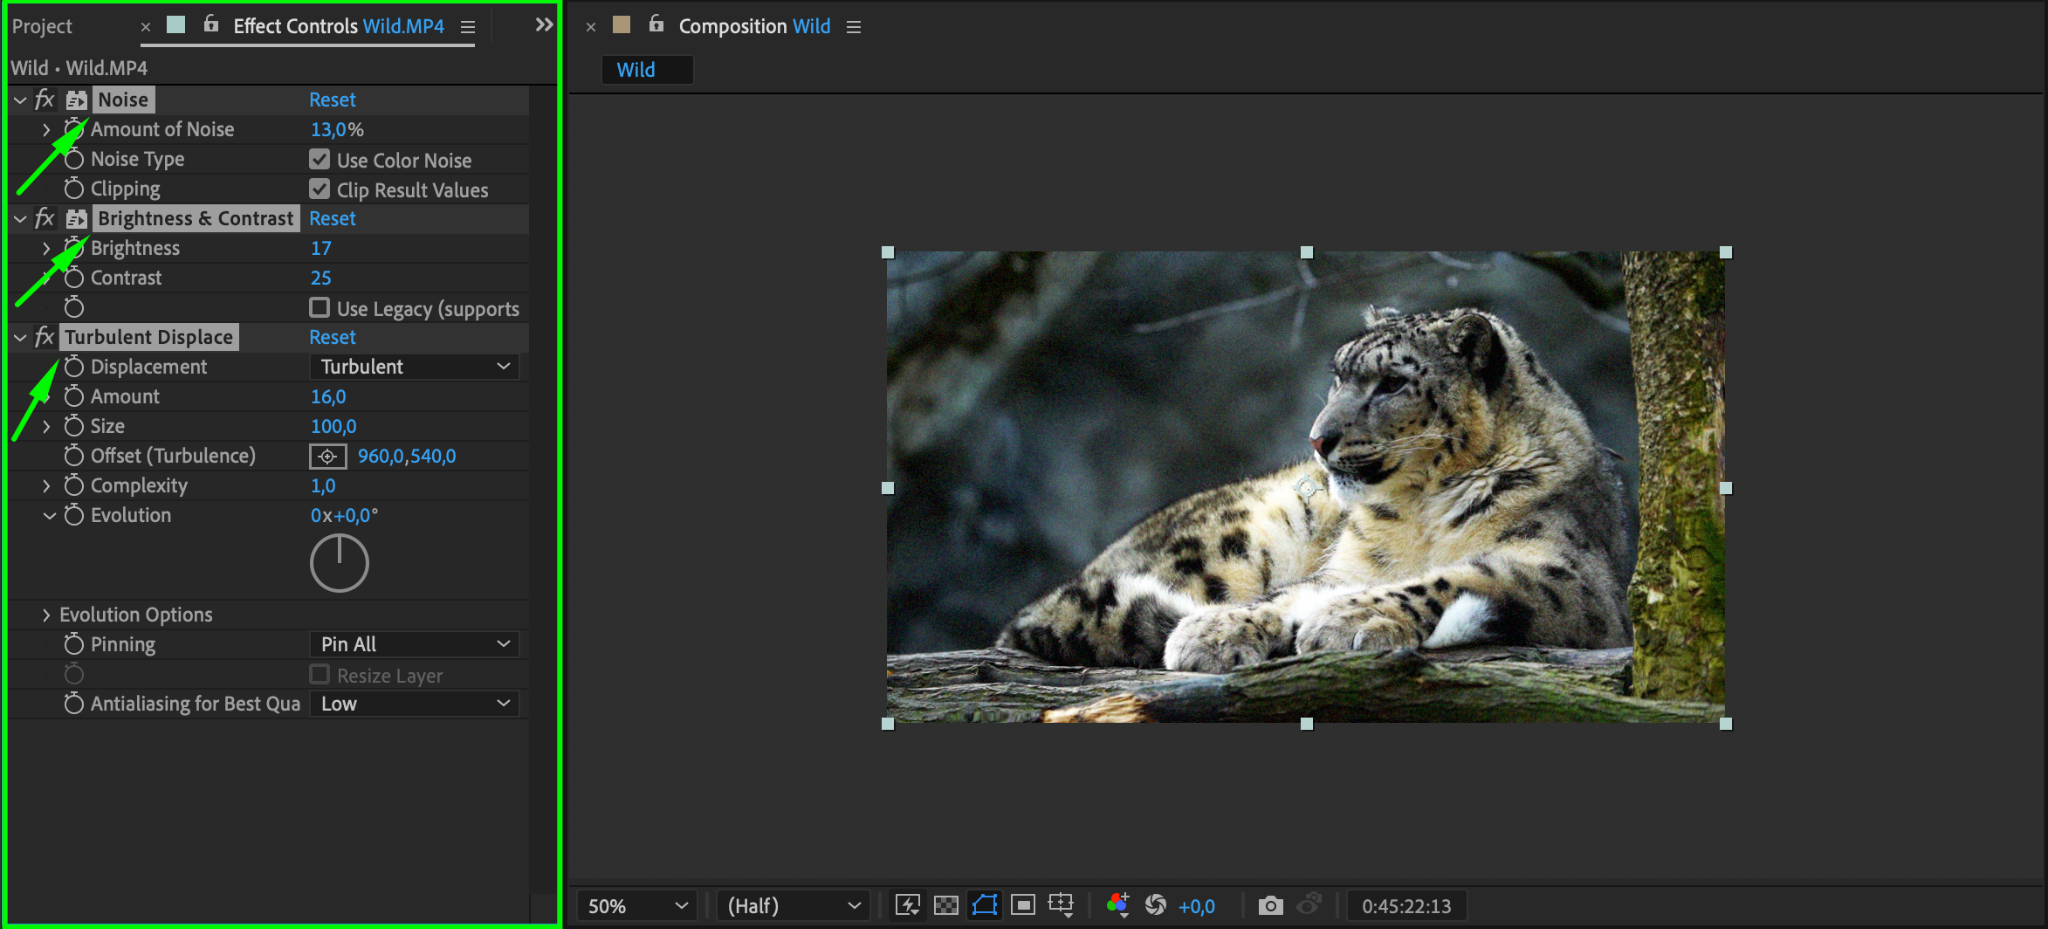Open grid and guide options icon
The width and height of the screenshot is (2048, 929).
1061,905
